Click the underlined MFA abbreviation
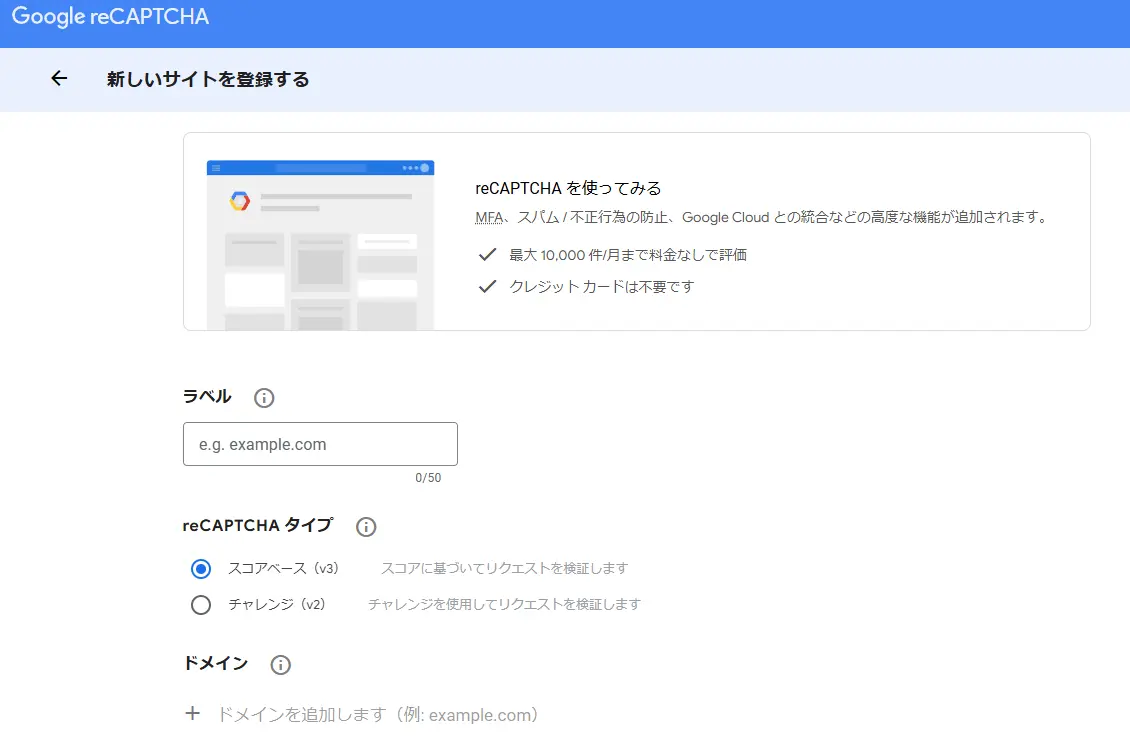The height and width of the screenshot is (747, 1130). tap(488, 217)
